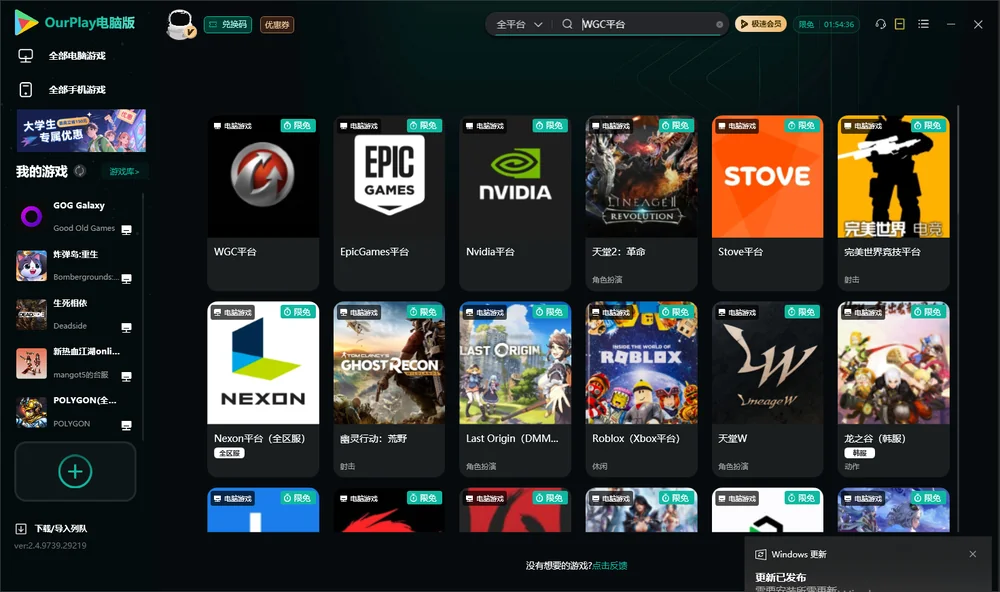Focus the search input field

pyautogui.click(x=645, y=24)
